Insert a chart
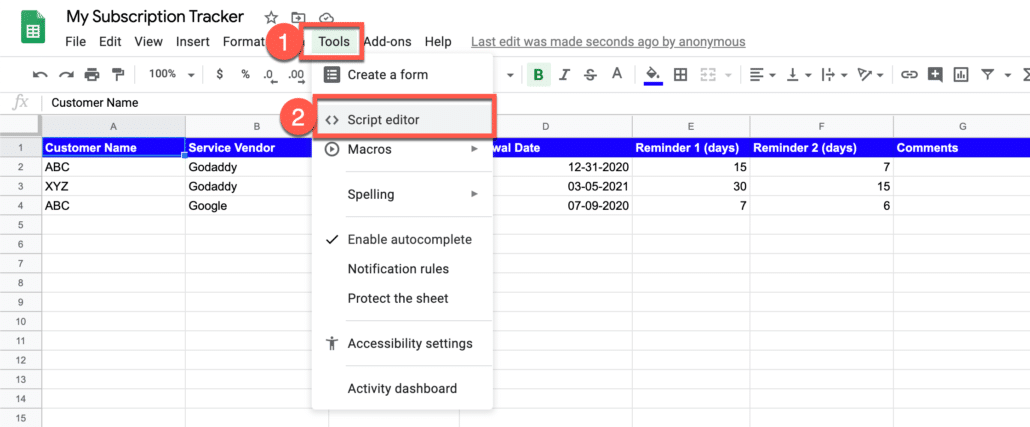The image size is (1030, 427). [961, 75]
